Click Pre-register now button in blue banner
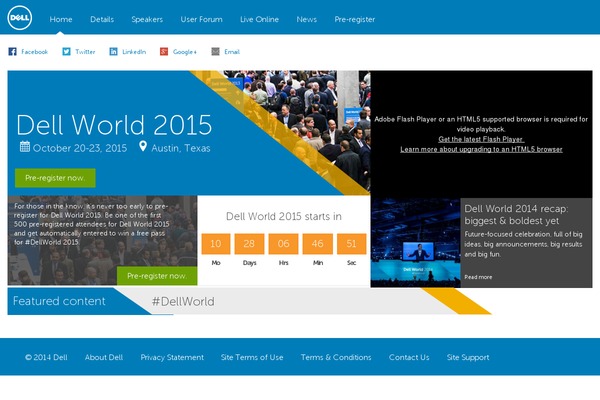 (55, 178)
